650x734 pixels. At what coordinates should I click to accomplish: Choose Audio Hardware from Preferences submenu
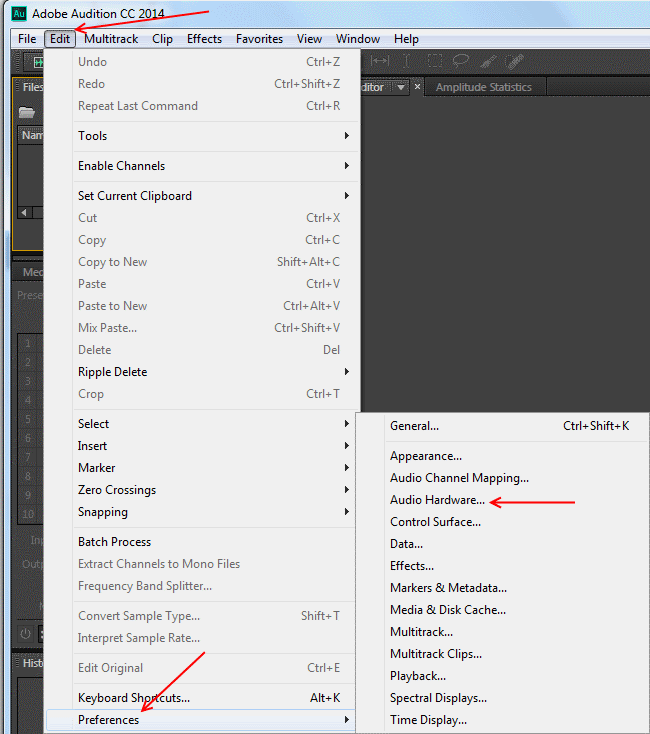click(437, 500)
